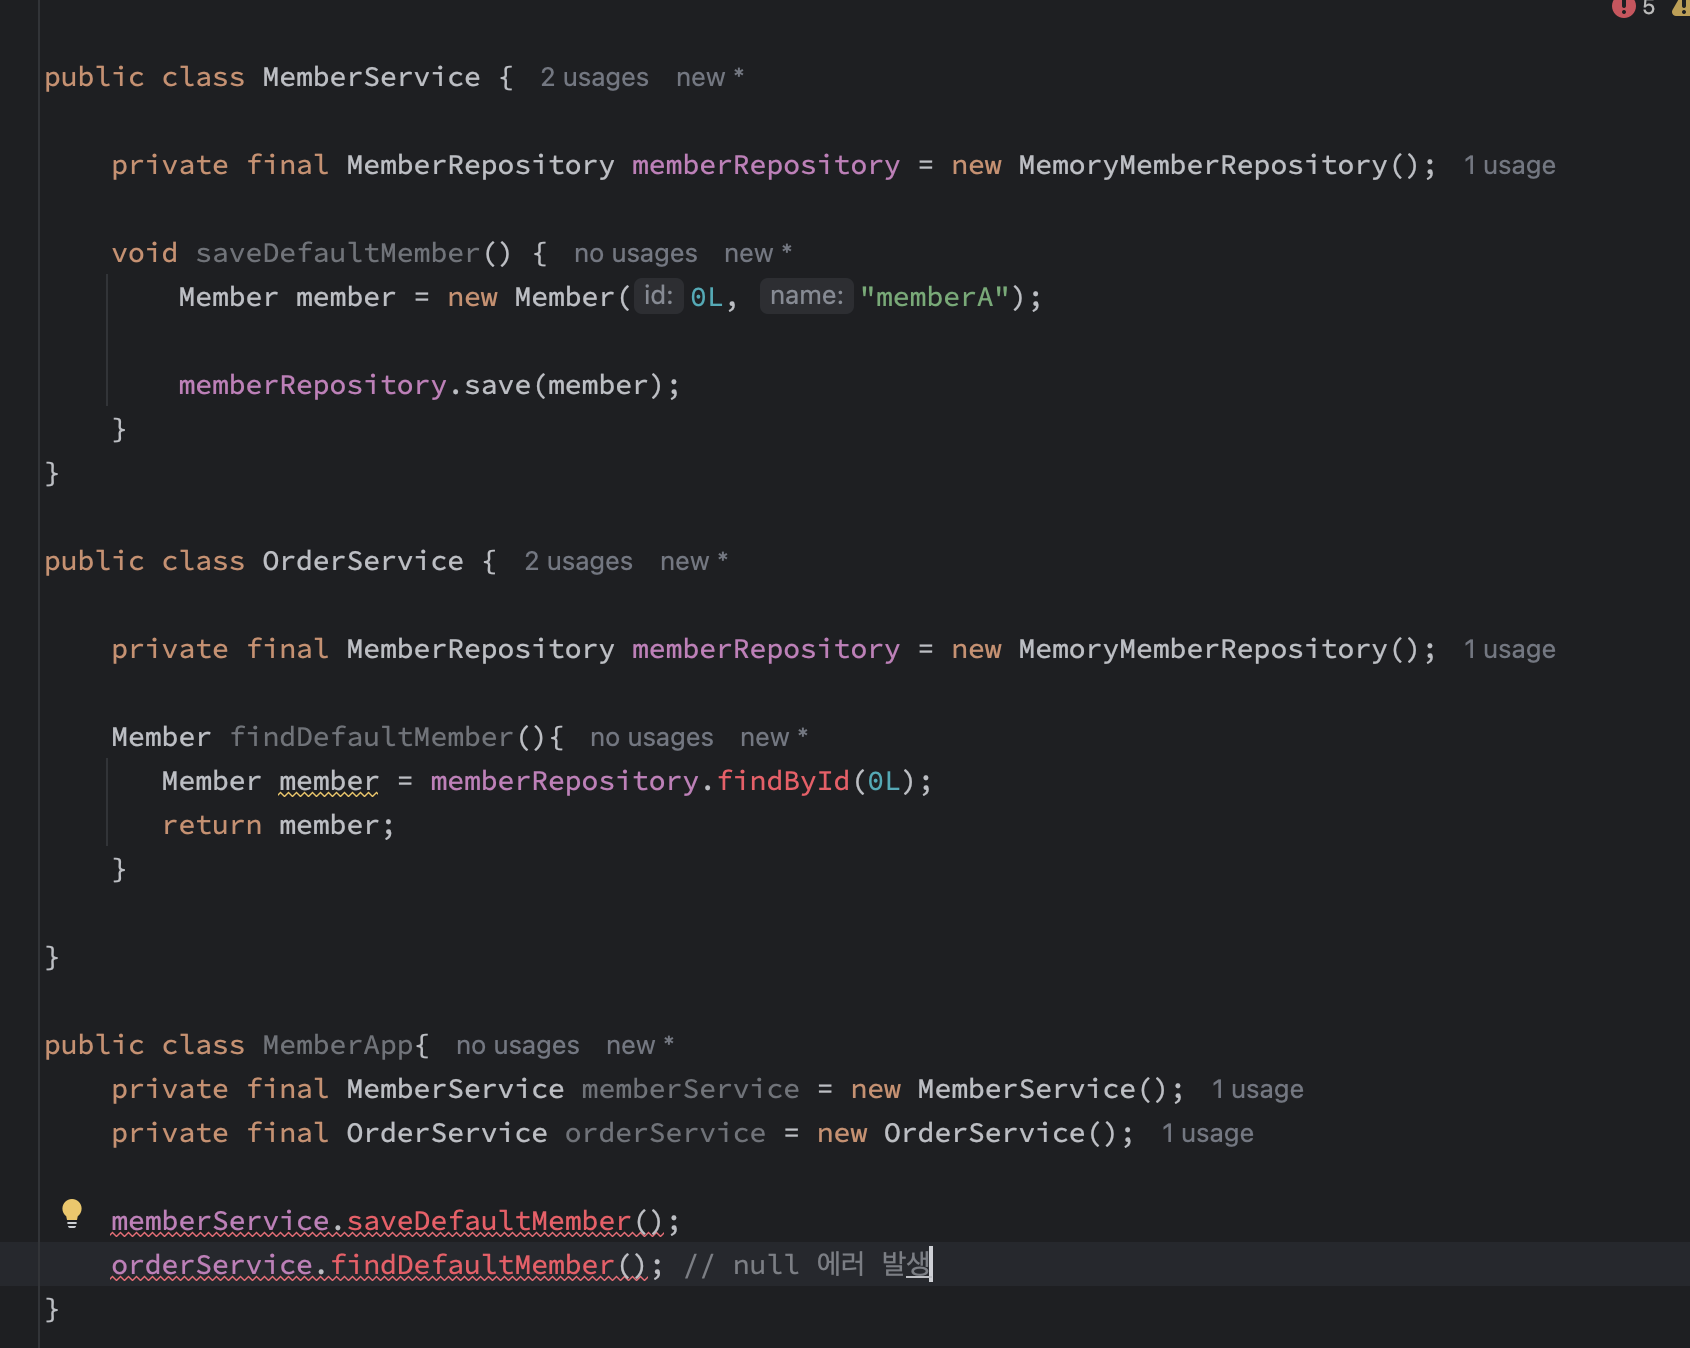The image size is (1690, 1348).
Task: Place cursor on MemberService class name declaration
Action: [371, 77]
